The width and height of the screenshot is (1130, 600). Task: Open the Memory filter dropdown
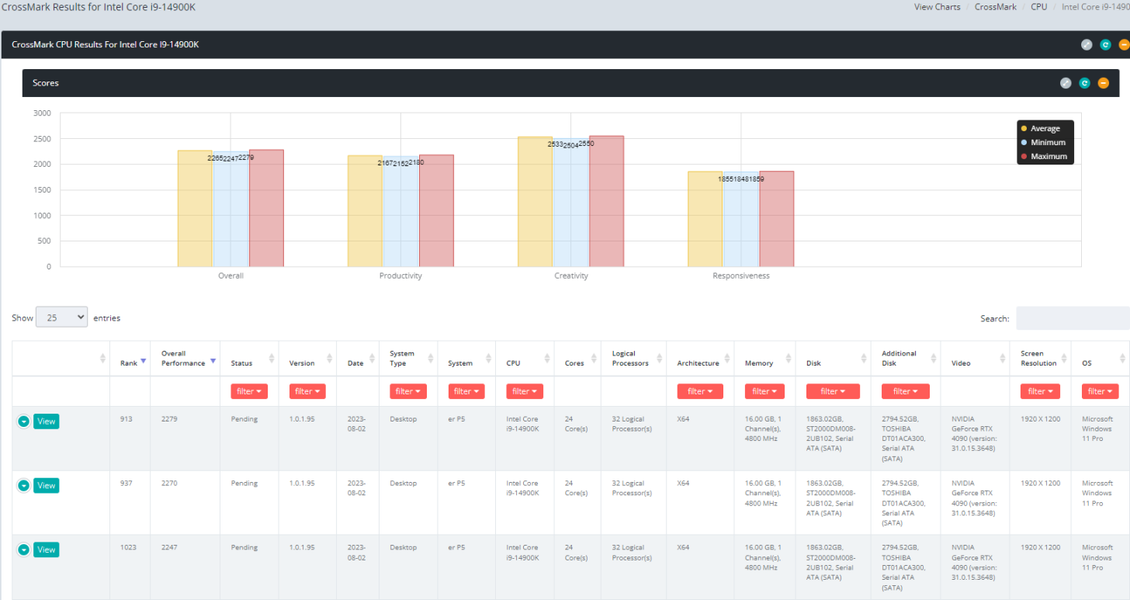coord(765,391)
